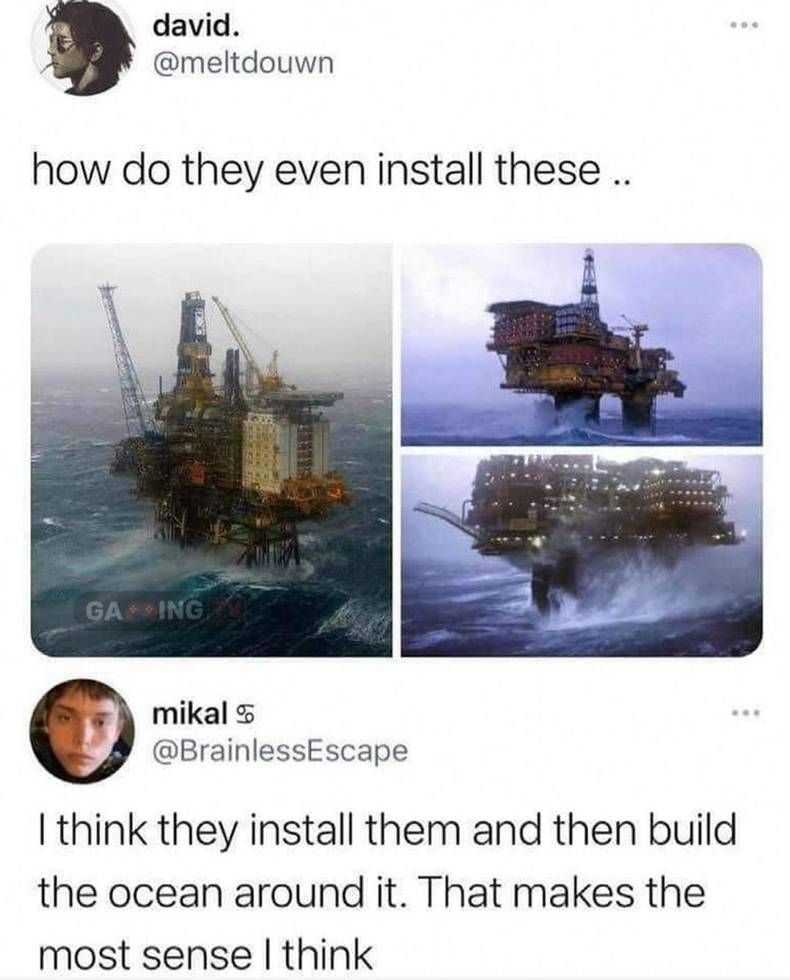
Task: Open the top-right oil platform photo
Action: point(581,344)
